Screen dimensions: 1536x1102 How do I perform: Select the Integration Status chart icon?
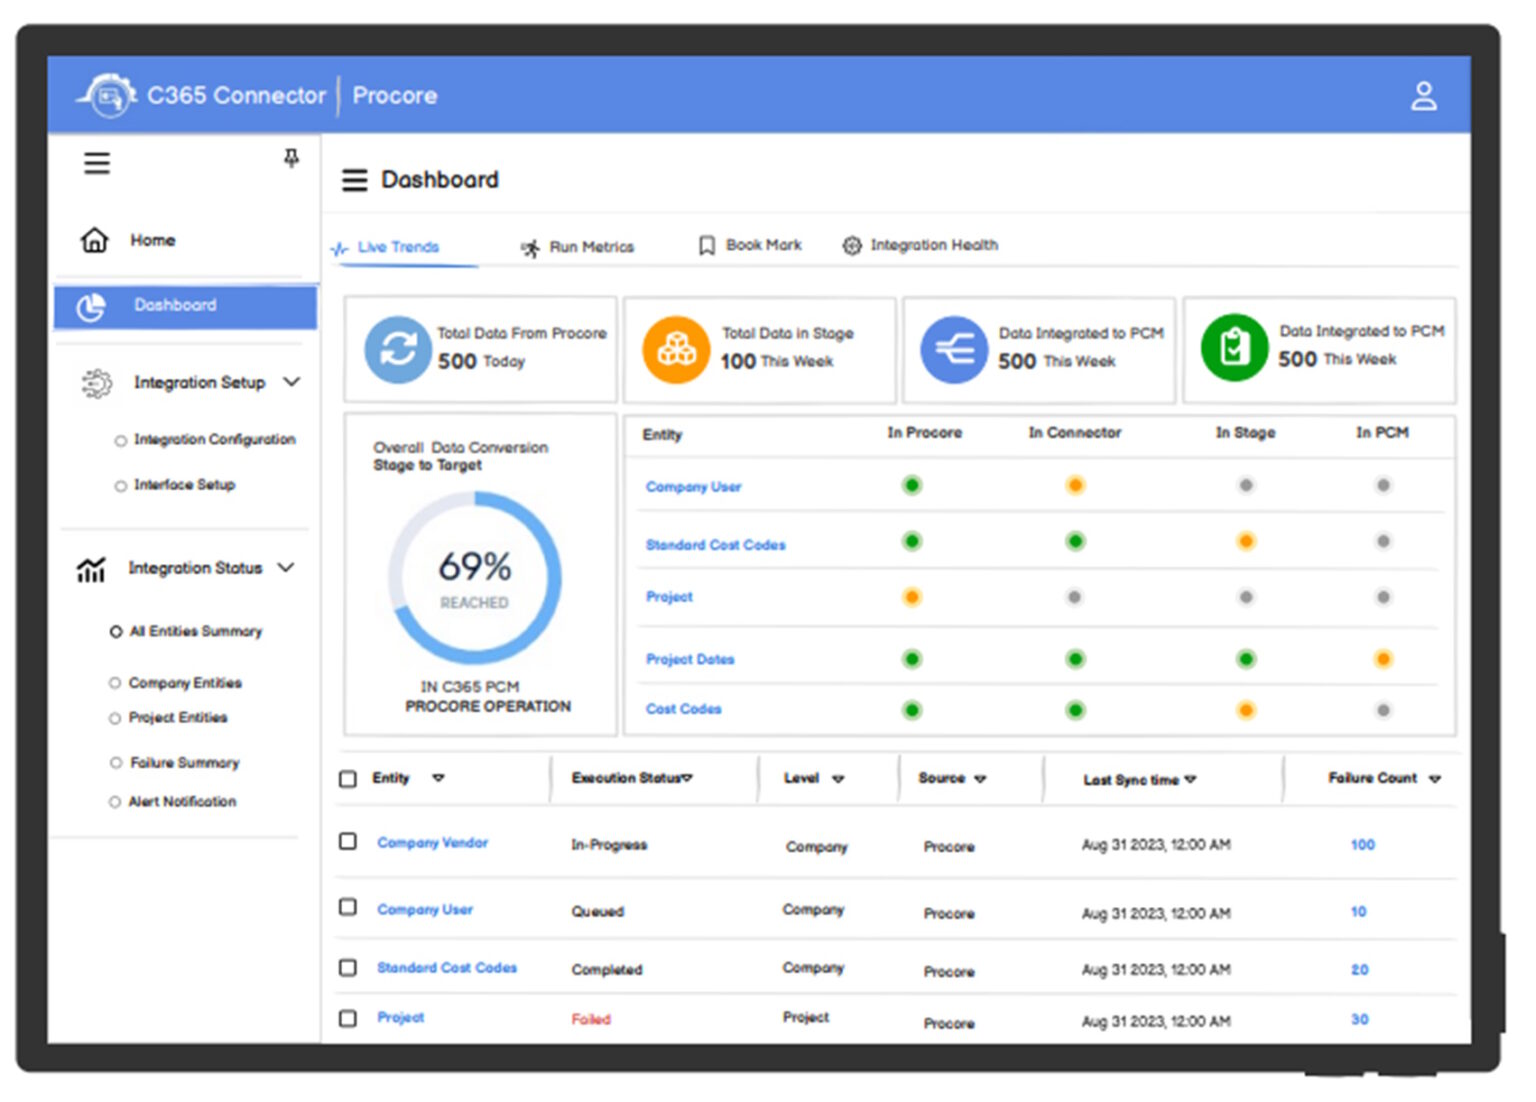click(91, 568)
